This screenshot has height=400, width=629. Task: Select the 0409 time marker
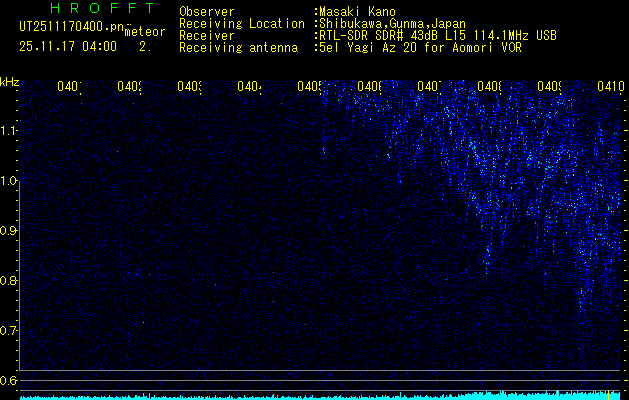tap(550, 87)
